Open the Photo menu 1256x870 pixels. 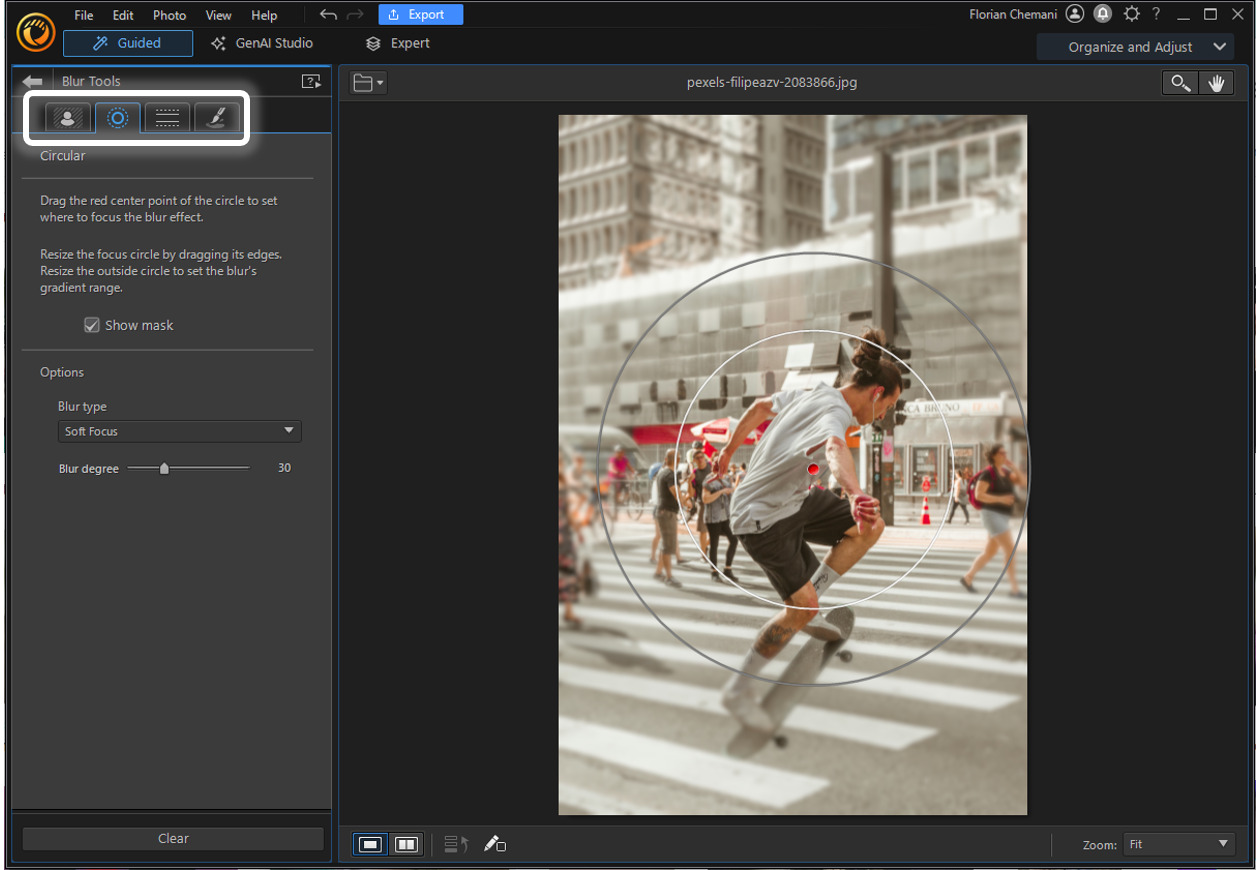click(x=169, y=14)
